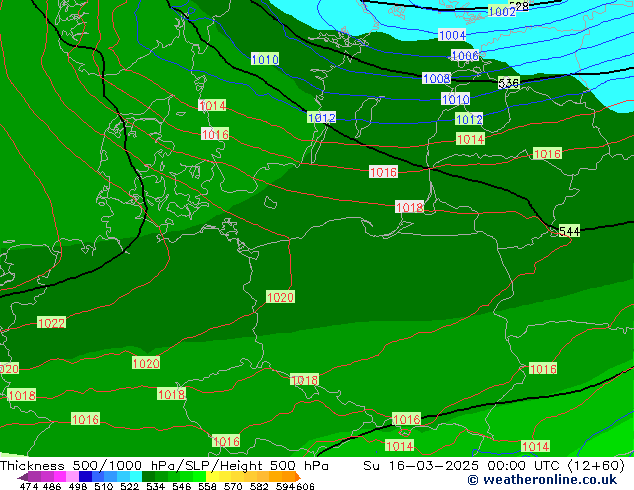Image resolution: width=634 pixels, height=490 pixels.
Task: Click the forecast date 'Su 16-03-2025 00:00 UTC (12+60)'
Action: pyautogui.click(x=494, y=466)
